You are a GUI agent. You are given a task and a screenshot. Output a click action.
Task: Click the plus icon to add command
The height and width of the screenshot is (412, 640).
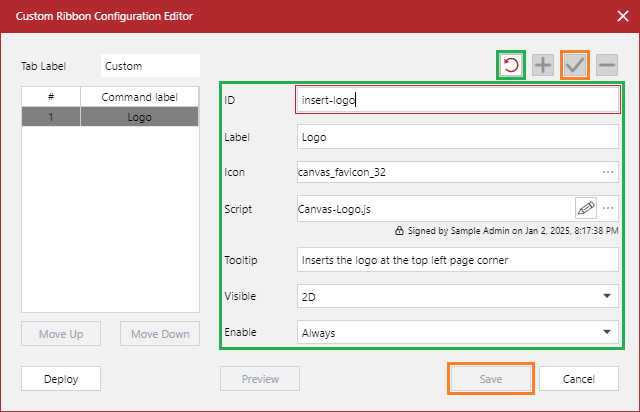[542, 66]
